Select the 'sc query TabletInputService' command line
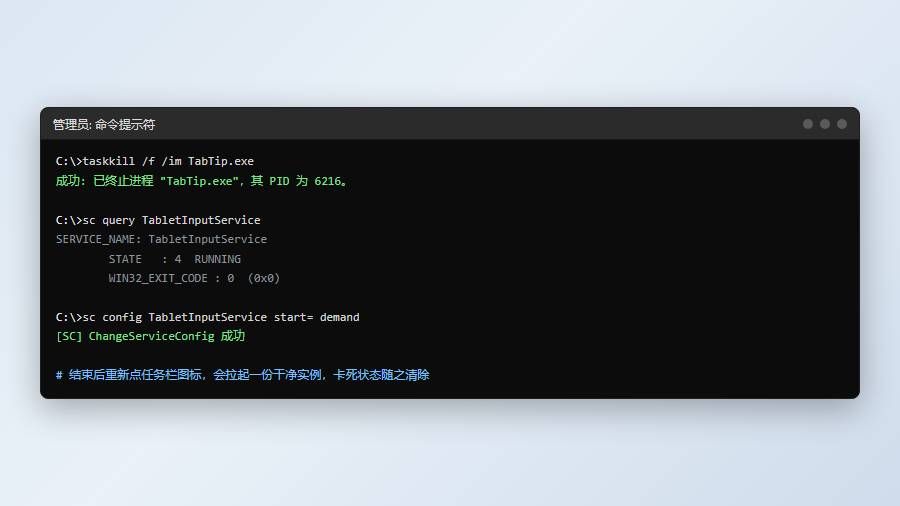Image resolution: width=900 pixels, height=506 pixels. (x=158, y=220)
